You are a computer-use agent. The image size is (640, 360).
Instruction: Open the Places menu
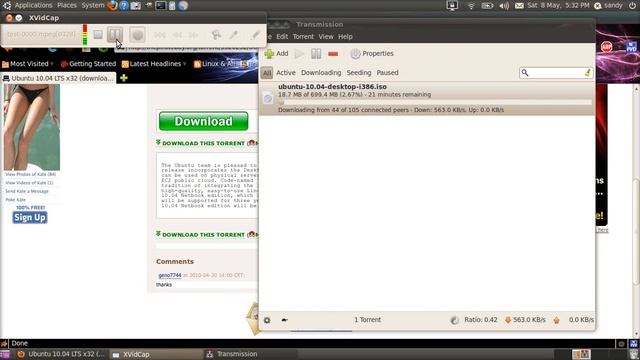coord(67,5)
